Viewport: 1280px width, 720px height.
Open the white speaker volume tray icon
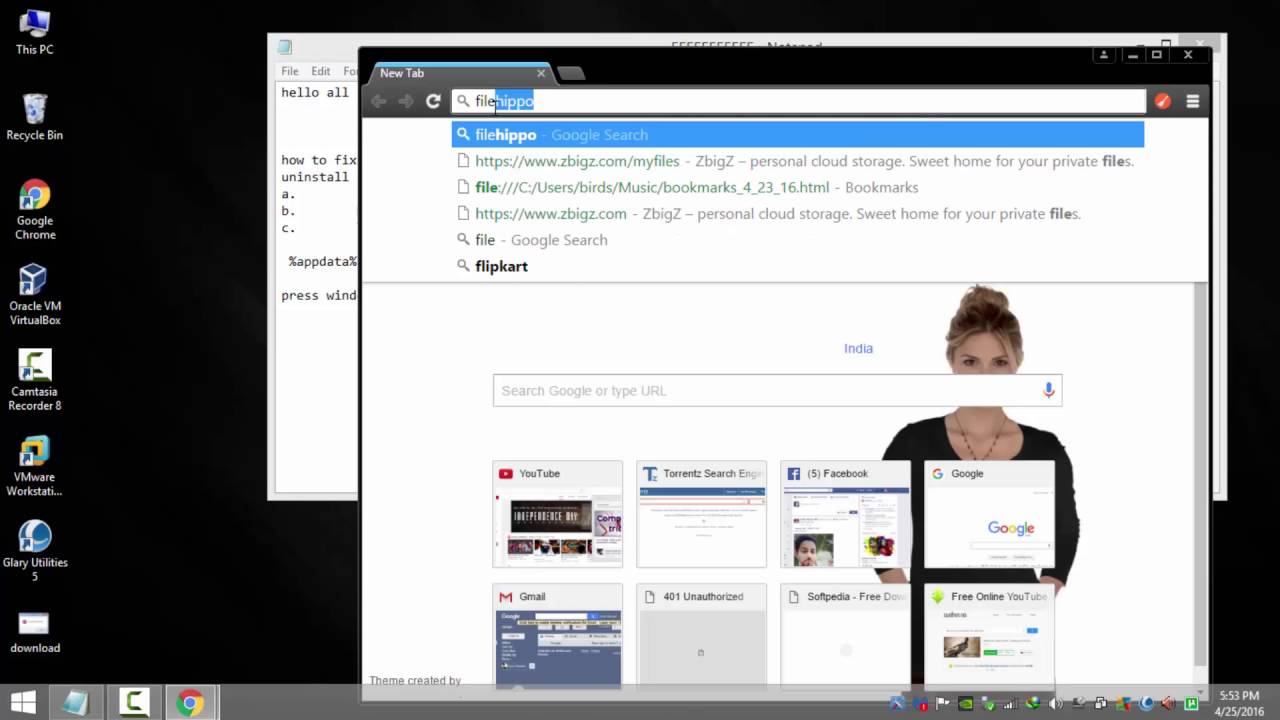click(x=1056, y=704)
